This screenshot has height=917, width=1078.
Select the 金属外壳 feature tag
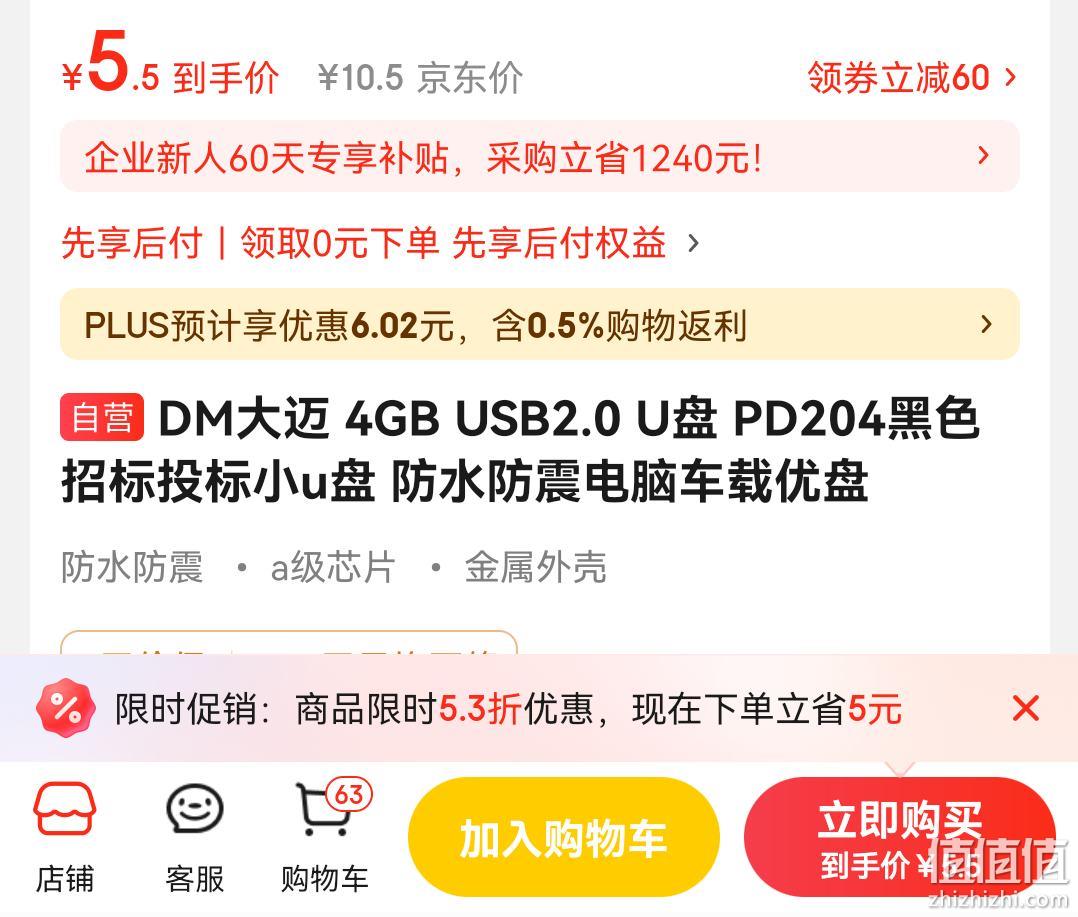[535, 567]
